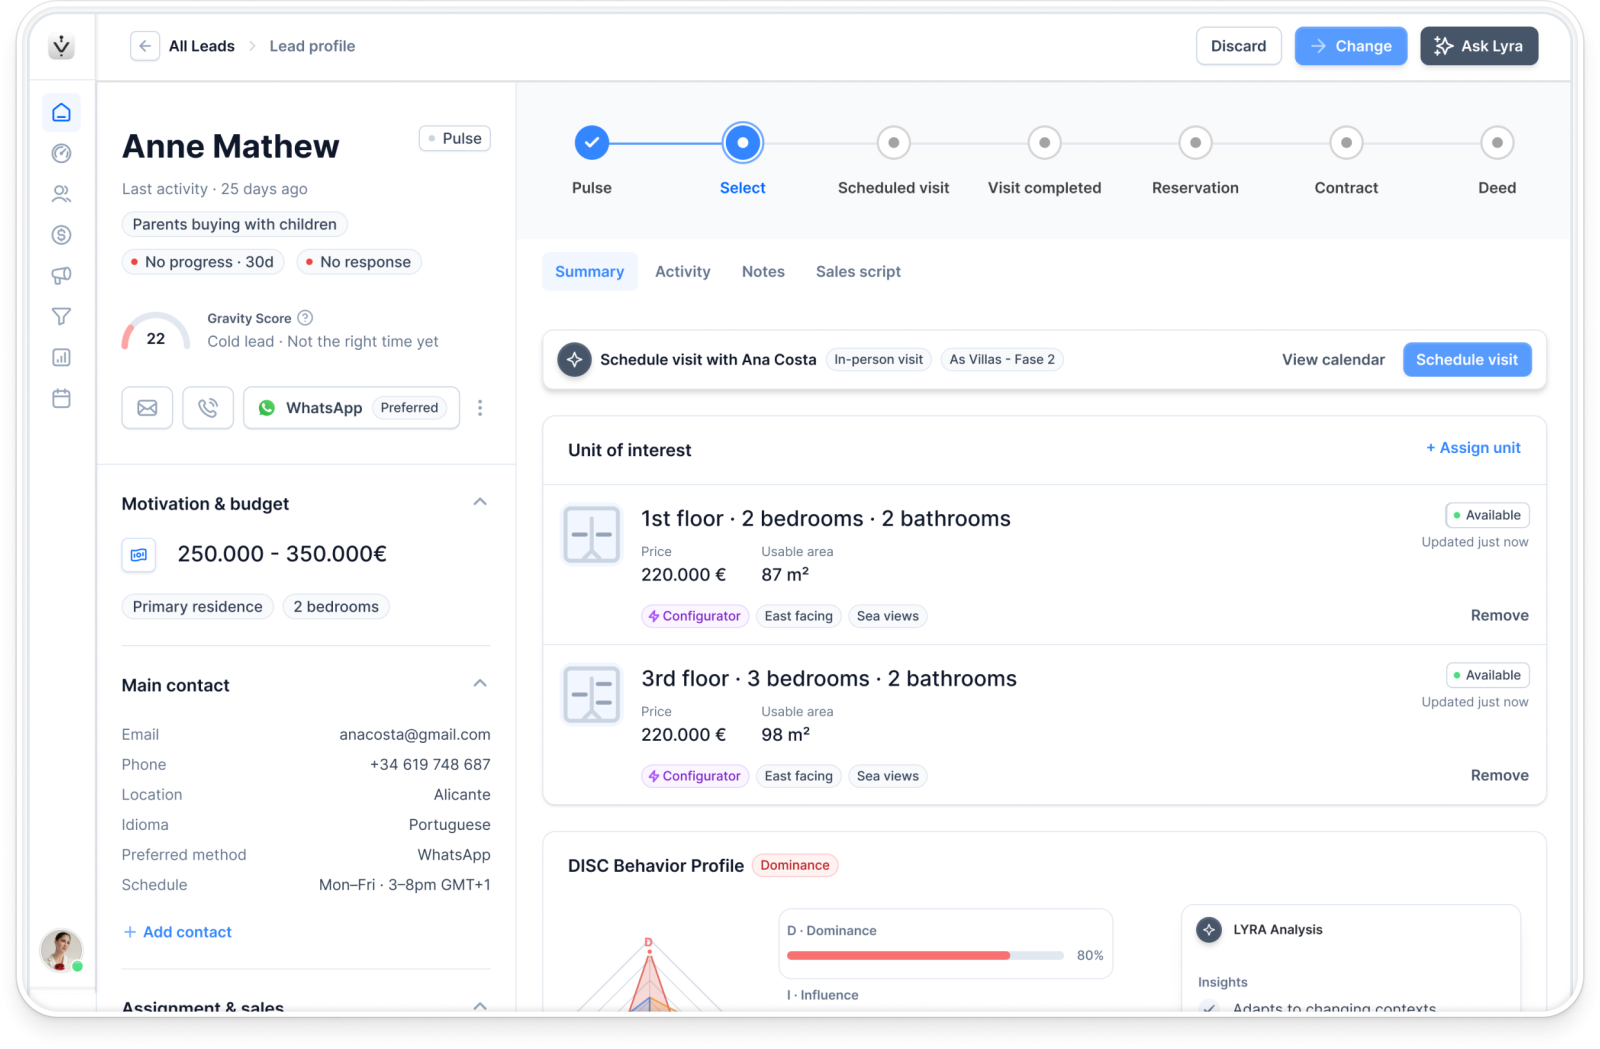Click the app logo at top left
1600x1049 pixels.
(x=62, y=46)
